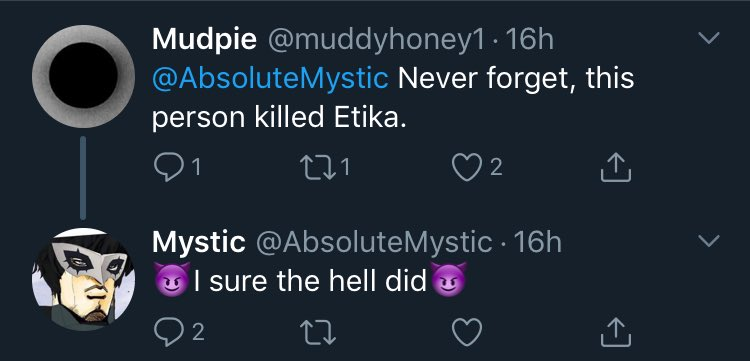Open Mystic's reply 16h timestamp
Screen dimensions: 750x361
click(537, 243)
